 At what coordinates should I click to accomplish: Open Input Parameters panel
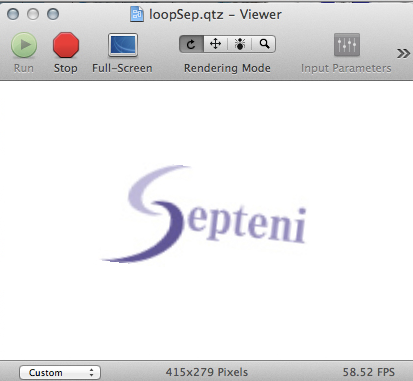(x=347, y=45)
